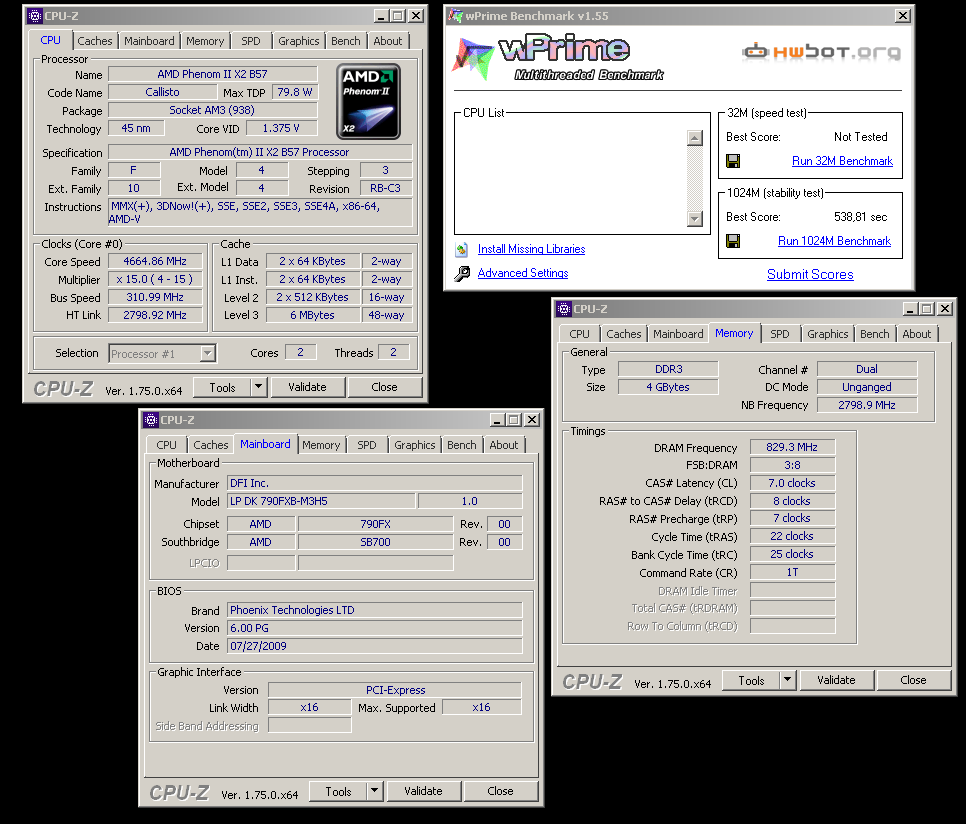Click the FSB:DRAM ratio value 3:8
The height and width of the screenshot is (824, 966).
pyautogui.click(x=792, y=466)
